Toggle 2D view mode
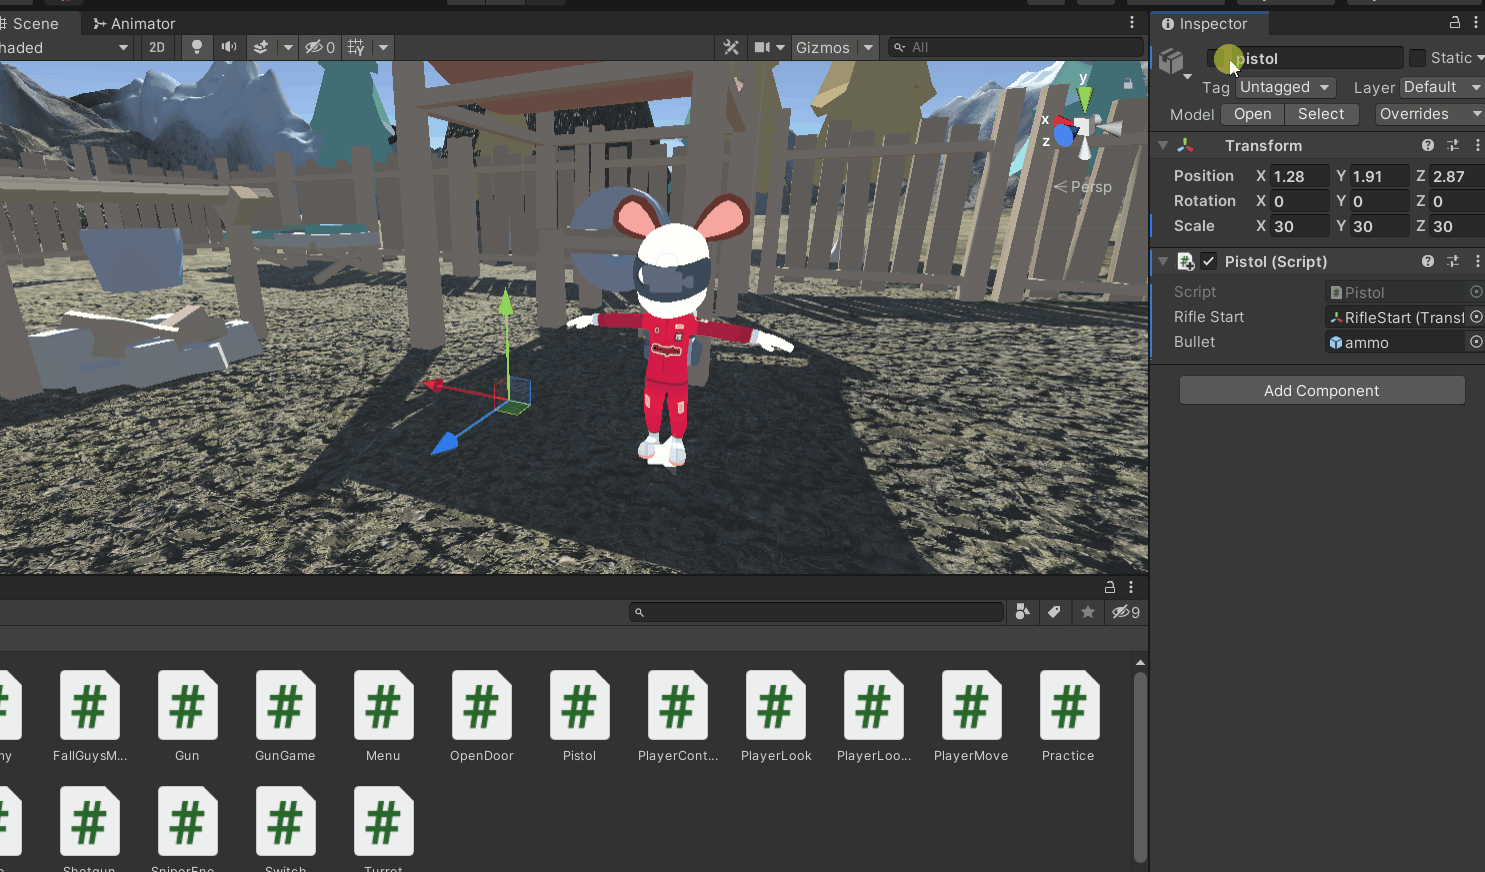This screenshot has height=872, width=1485. coord(157,47)
